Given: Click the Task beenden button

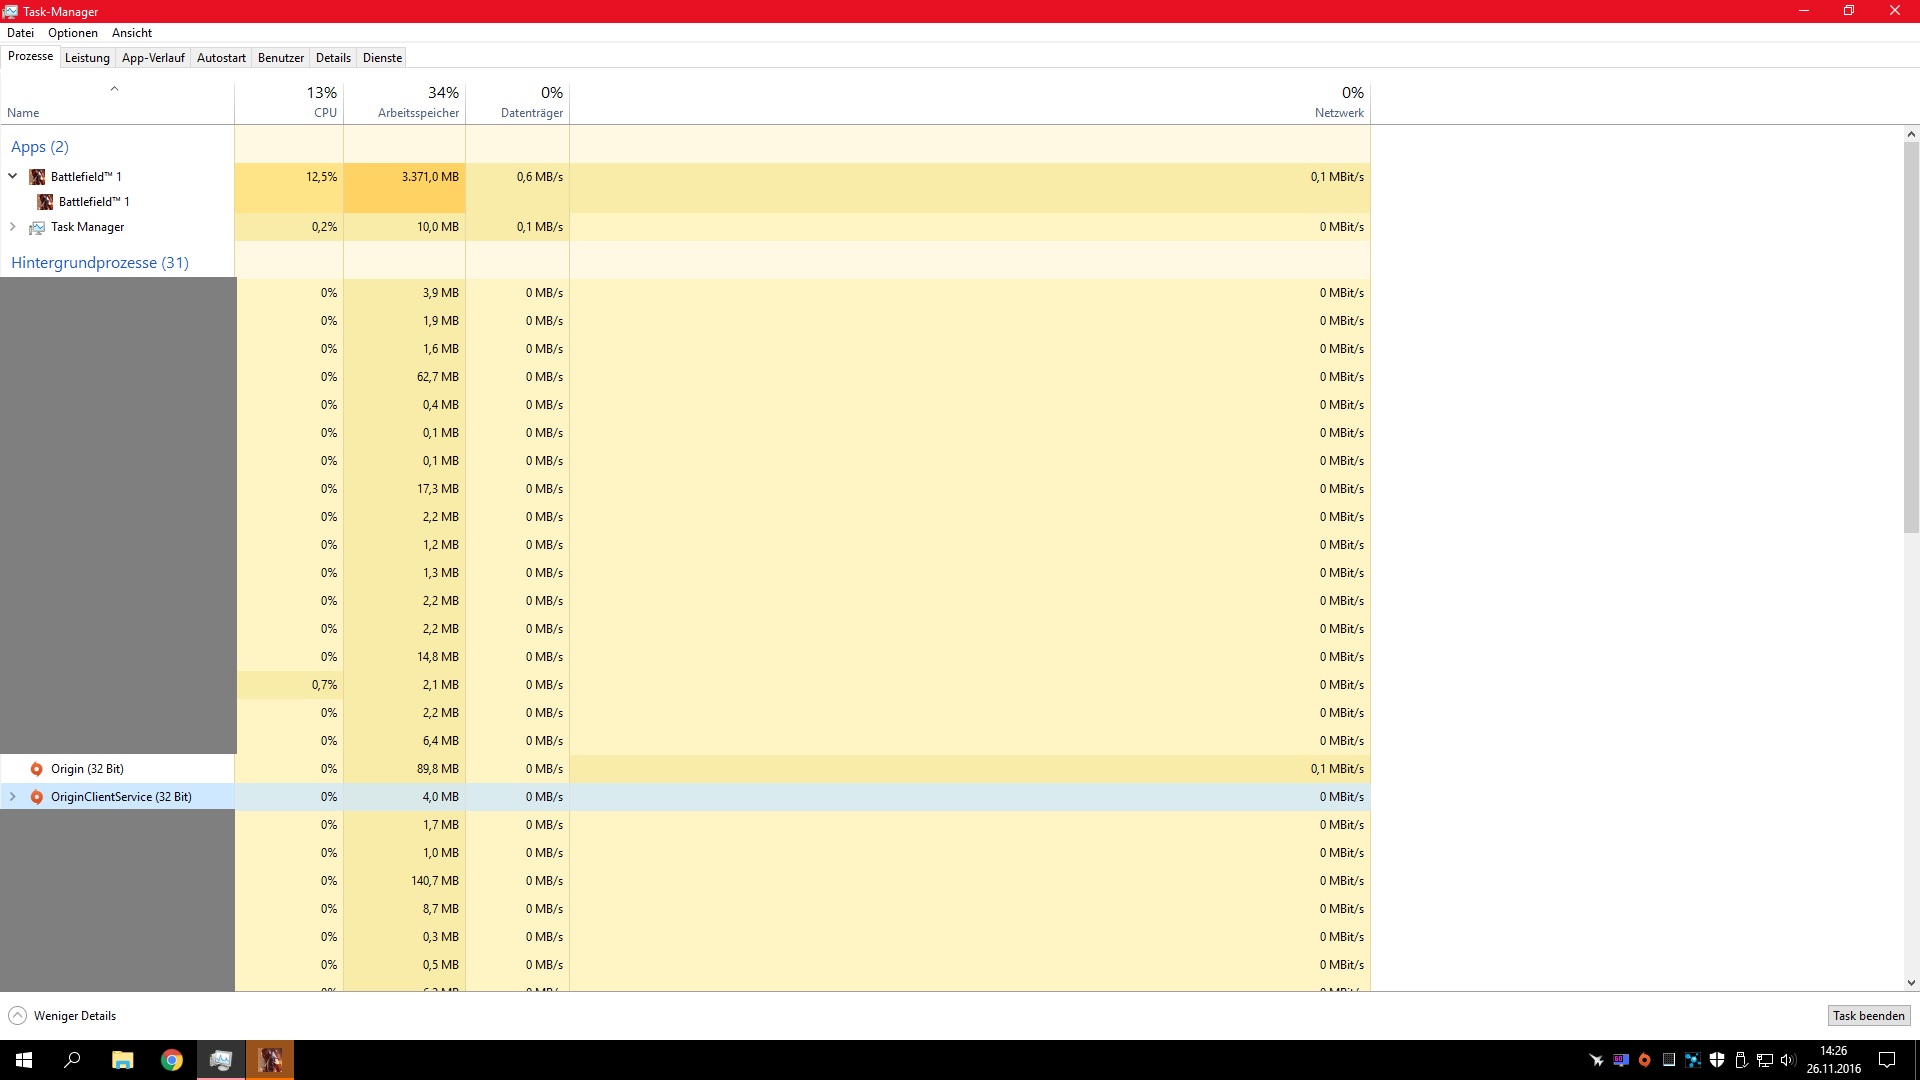Looking at the screenshot, I should click(1868, 1016).
